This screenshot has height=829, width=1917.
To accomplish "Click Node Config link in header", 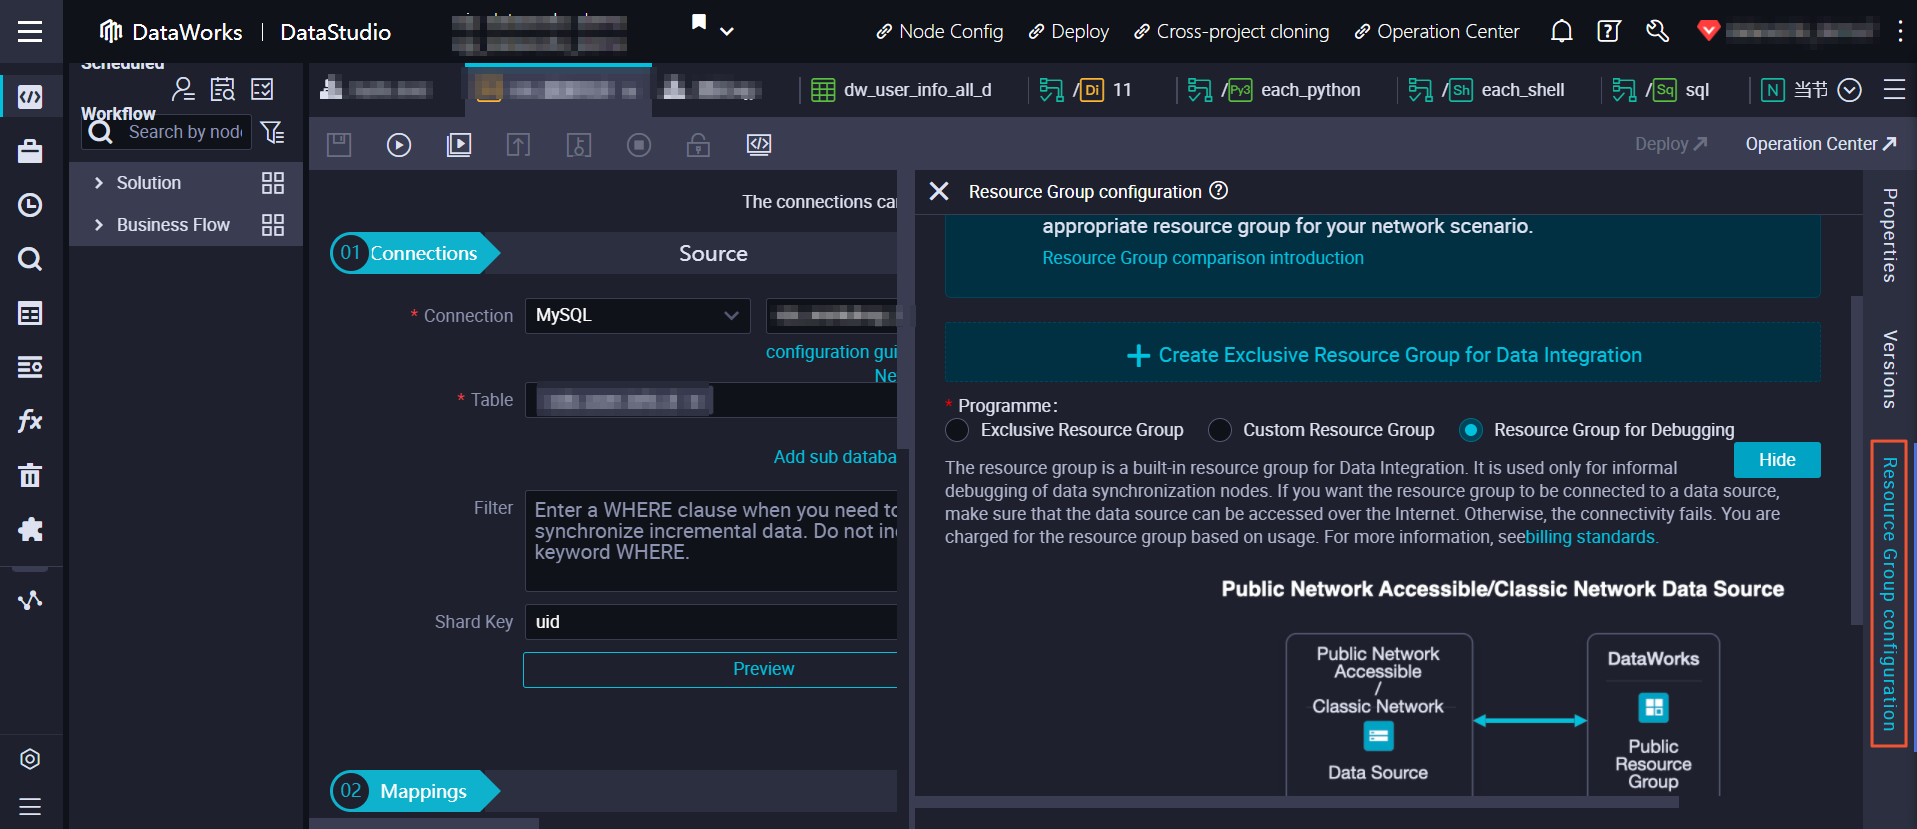I will coord(939,32).
